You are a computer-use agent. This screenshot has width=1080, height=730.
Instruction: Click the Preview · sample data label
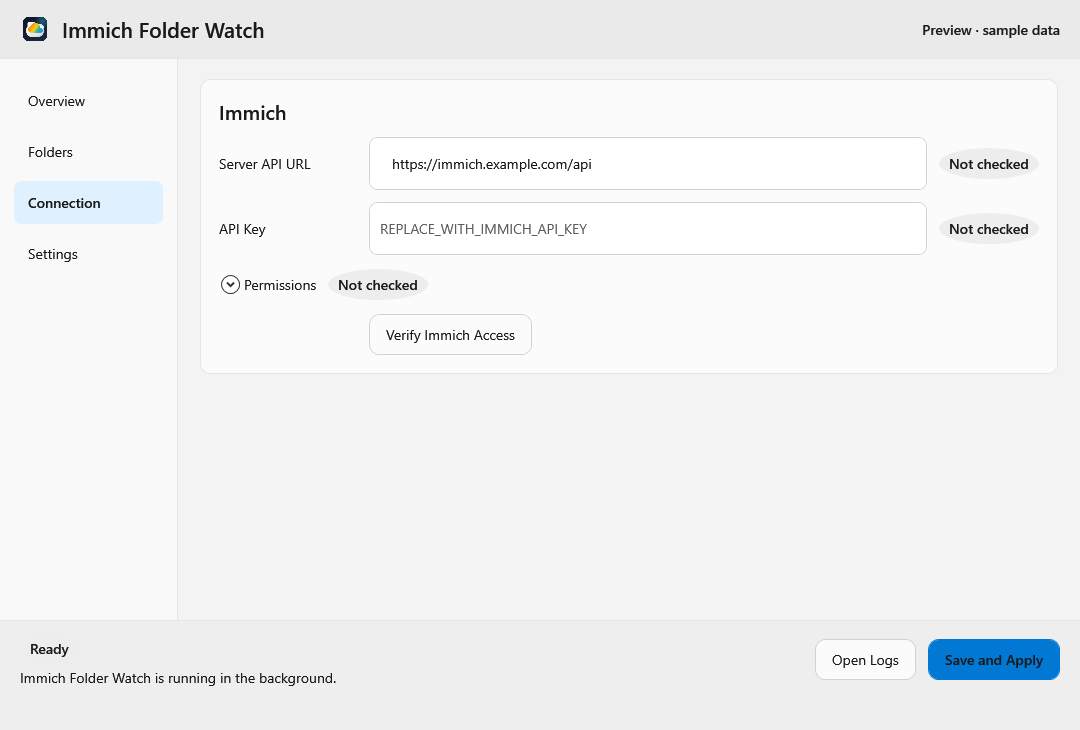click(990, 30)
